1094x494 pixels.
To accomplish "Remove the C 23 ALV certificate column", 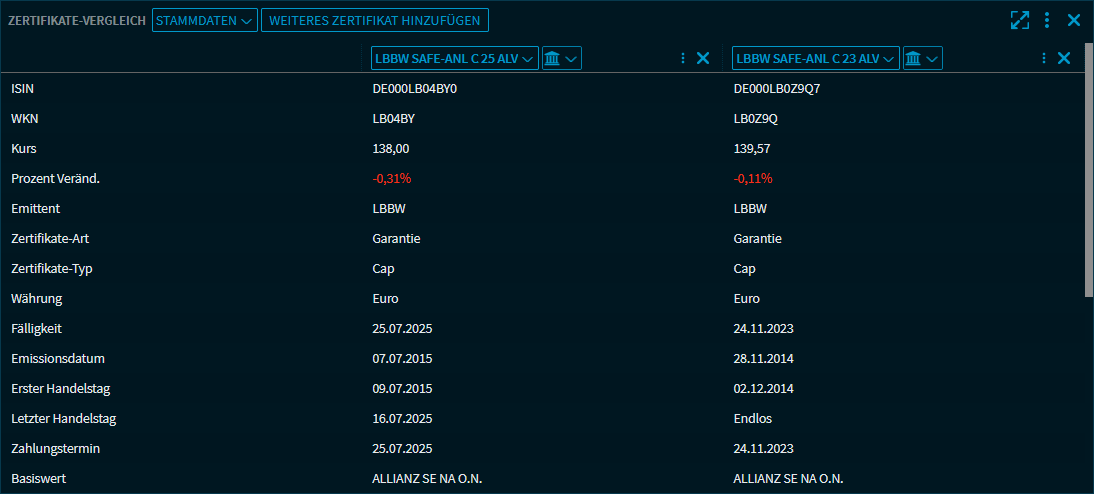I will 1064,58.
